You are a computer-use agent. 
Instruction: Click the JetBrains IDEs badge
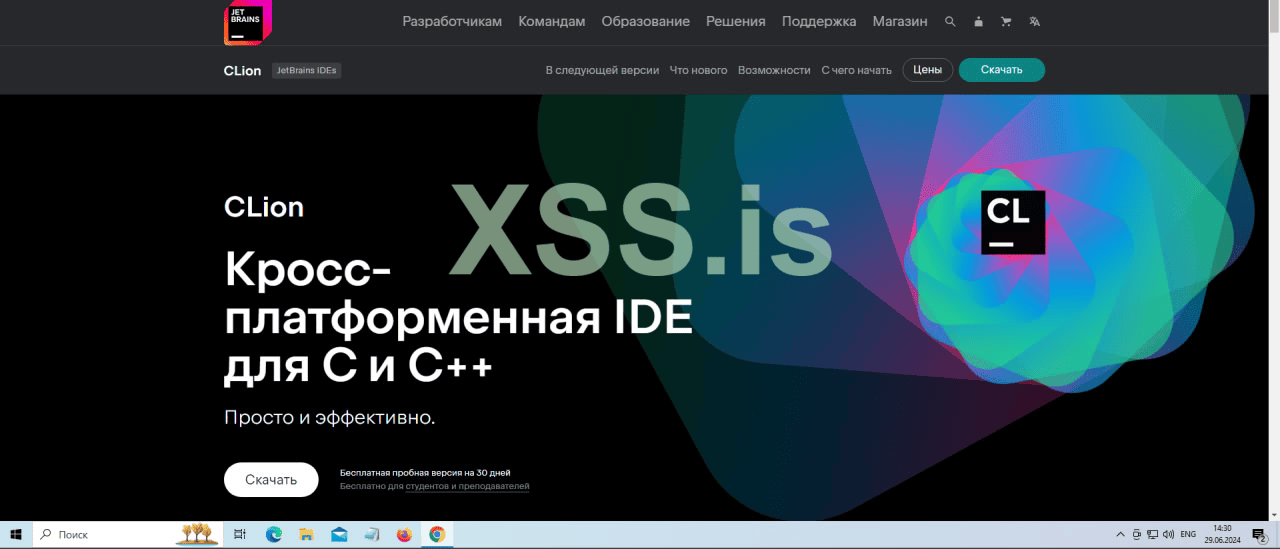[307, 70]
